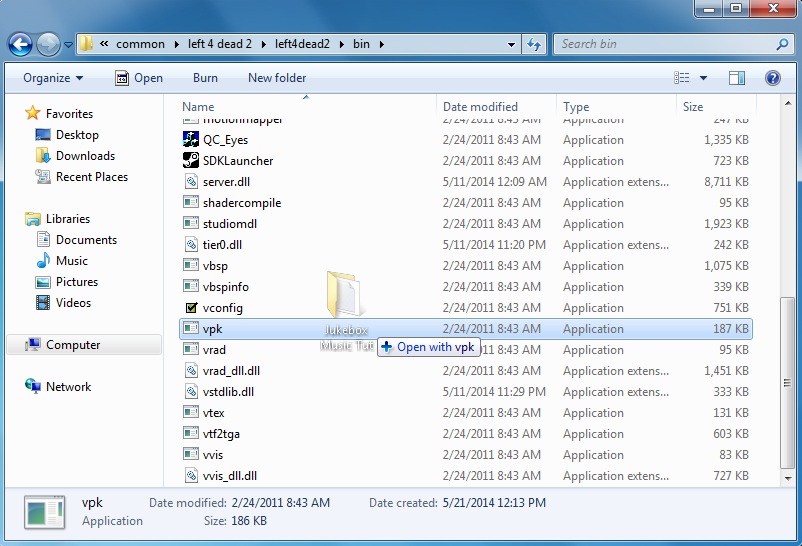802x546 pixels.
Task: Create a New folder
Action: click(x=277, y=78)
